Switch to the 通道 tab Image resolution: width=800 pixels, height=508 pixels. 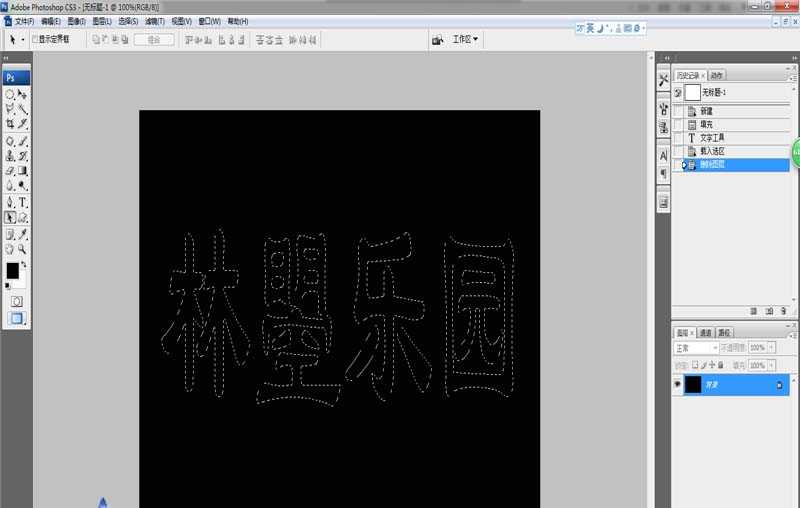[706, 332]
